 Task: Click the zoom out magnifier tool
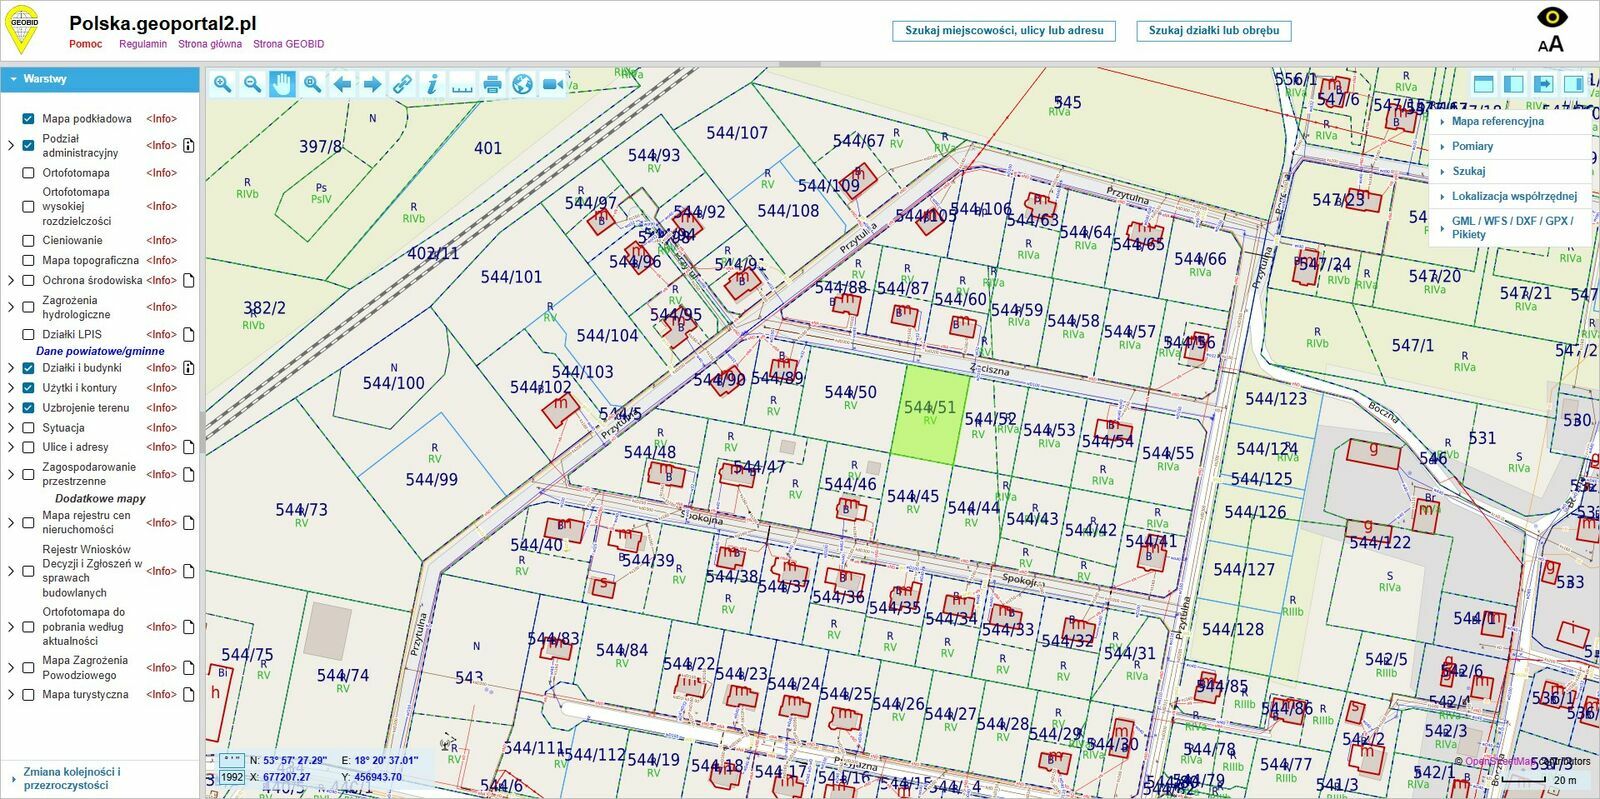tap(252, 84)
